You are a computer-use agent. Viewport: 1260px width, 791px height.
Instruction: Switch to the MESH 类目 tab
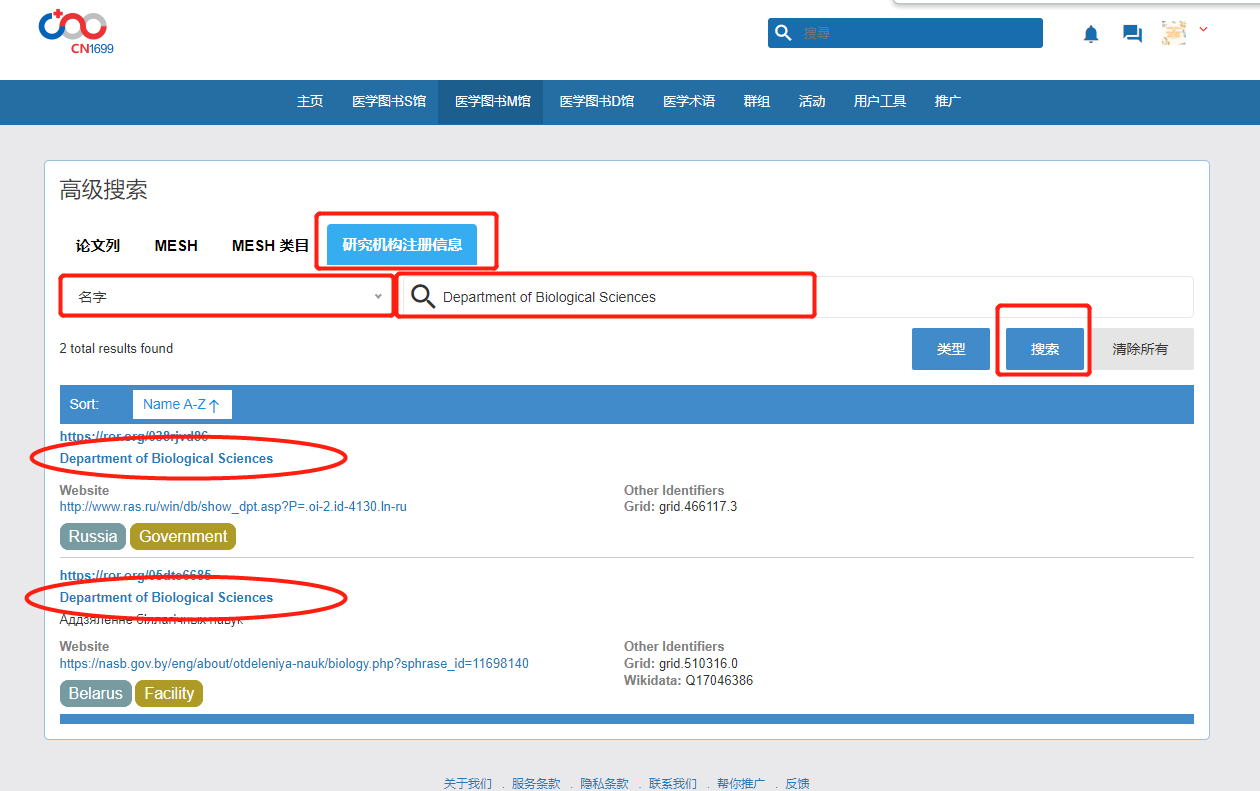270,245
